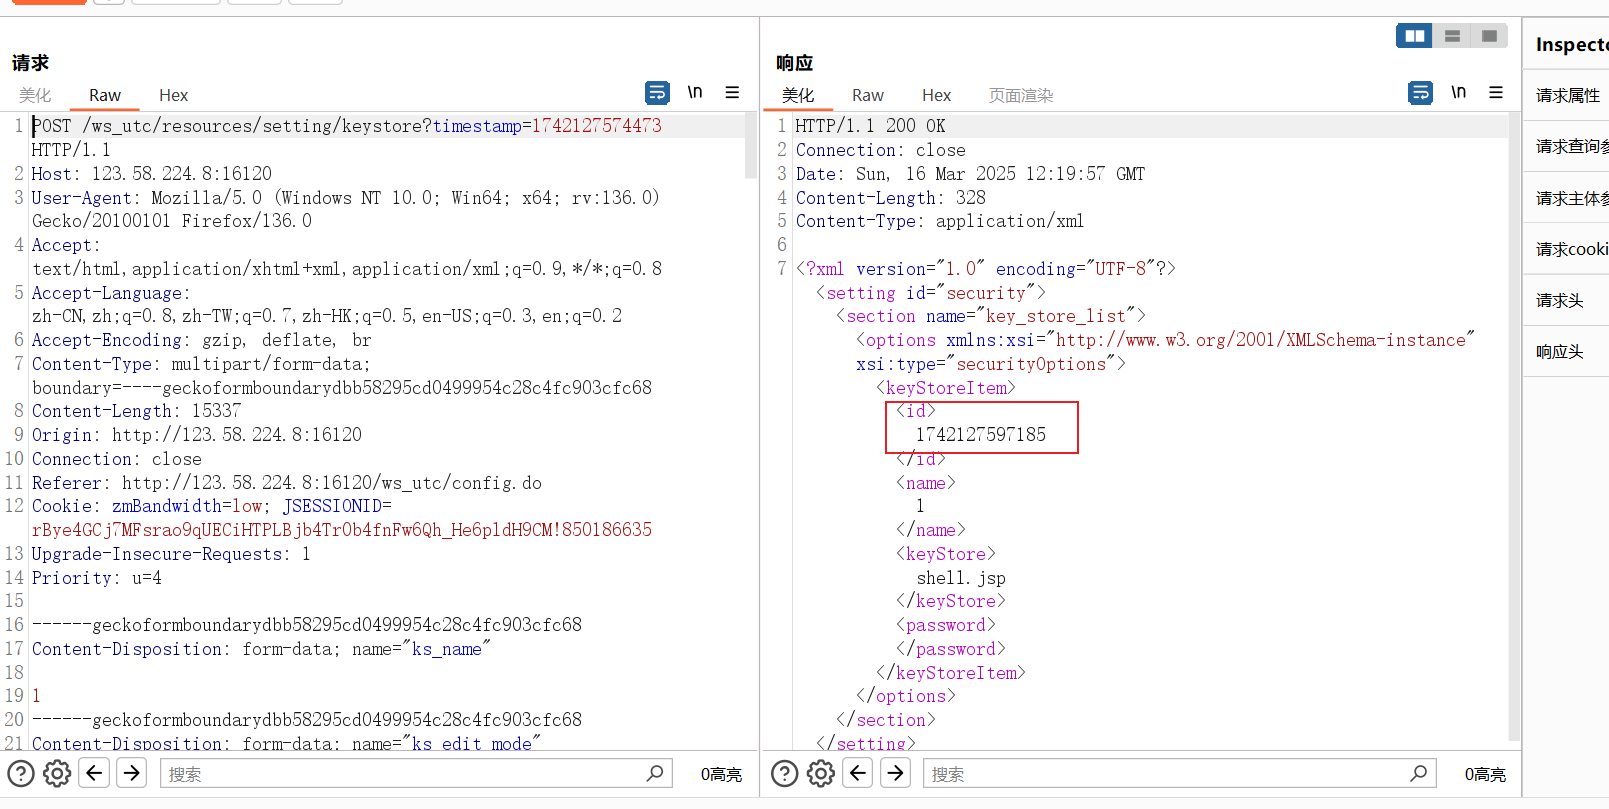Click the response 0高亮 highlight counter
This screenshot has width=1609, height=809.
(x=1485, y=774)
